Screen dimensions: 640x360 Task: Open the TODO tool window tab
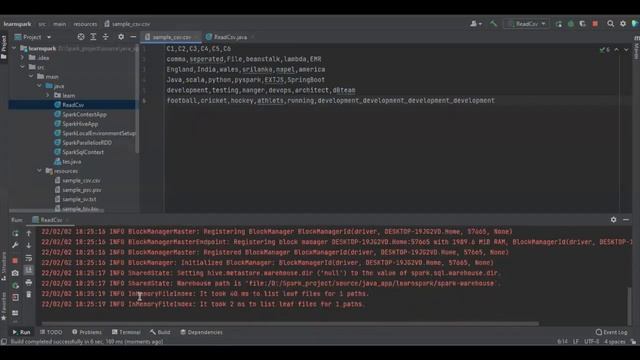(51, 332)
